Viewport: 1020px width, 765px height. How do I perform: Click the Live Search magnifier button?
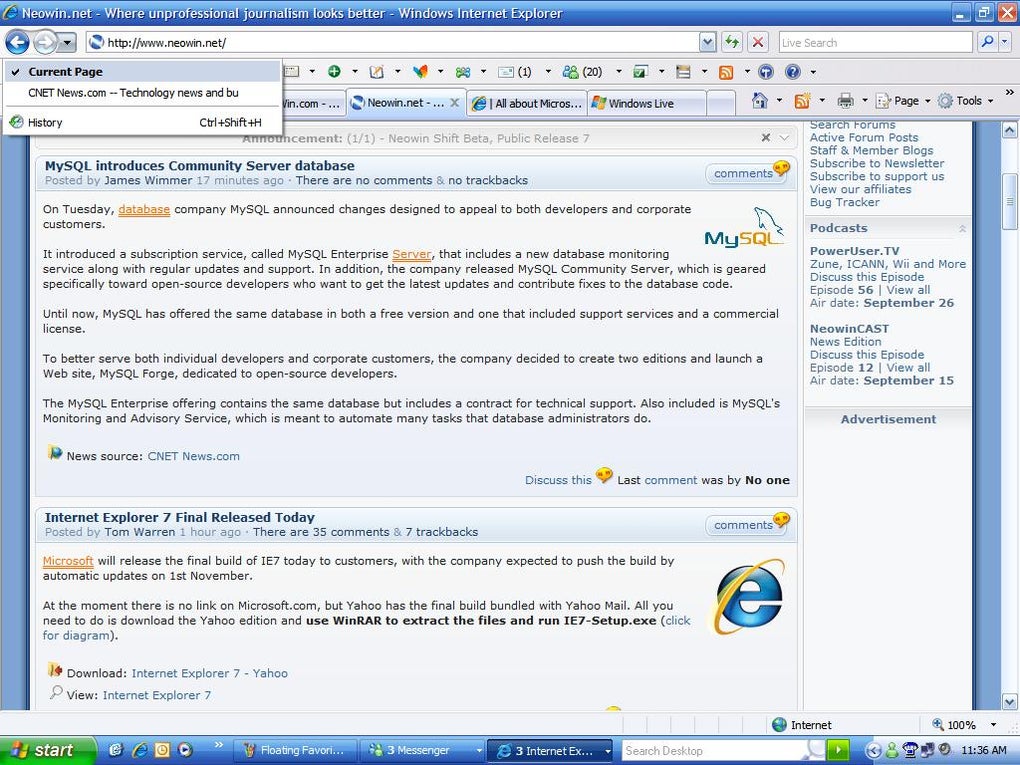coord(987,42)
